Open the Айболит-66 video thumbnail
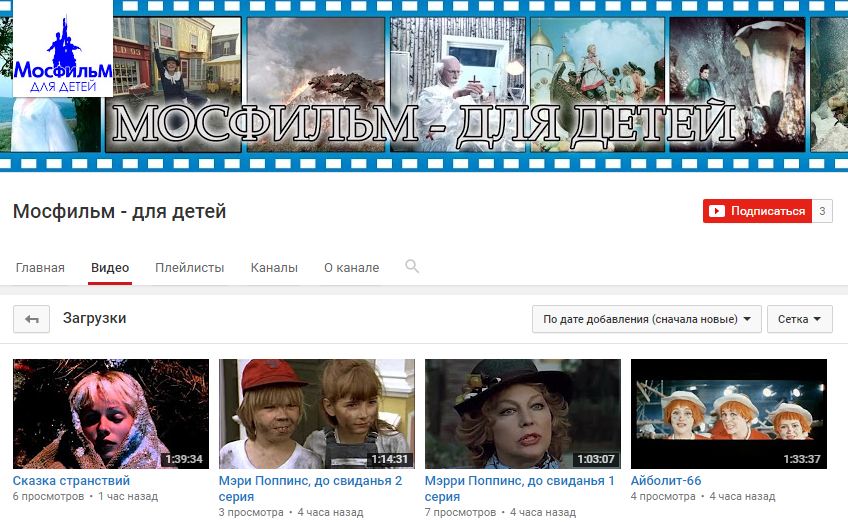Viewport: 848px width, 525px height. [729, 414]
